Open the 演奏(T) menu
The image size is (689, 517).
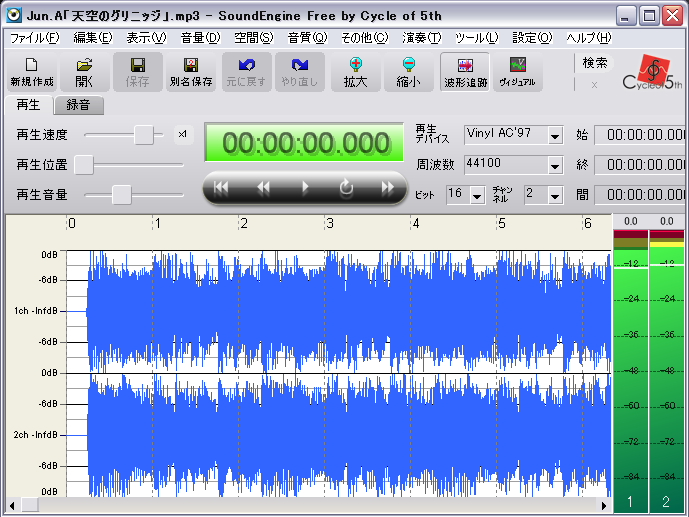(421, 38)
